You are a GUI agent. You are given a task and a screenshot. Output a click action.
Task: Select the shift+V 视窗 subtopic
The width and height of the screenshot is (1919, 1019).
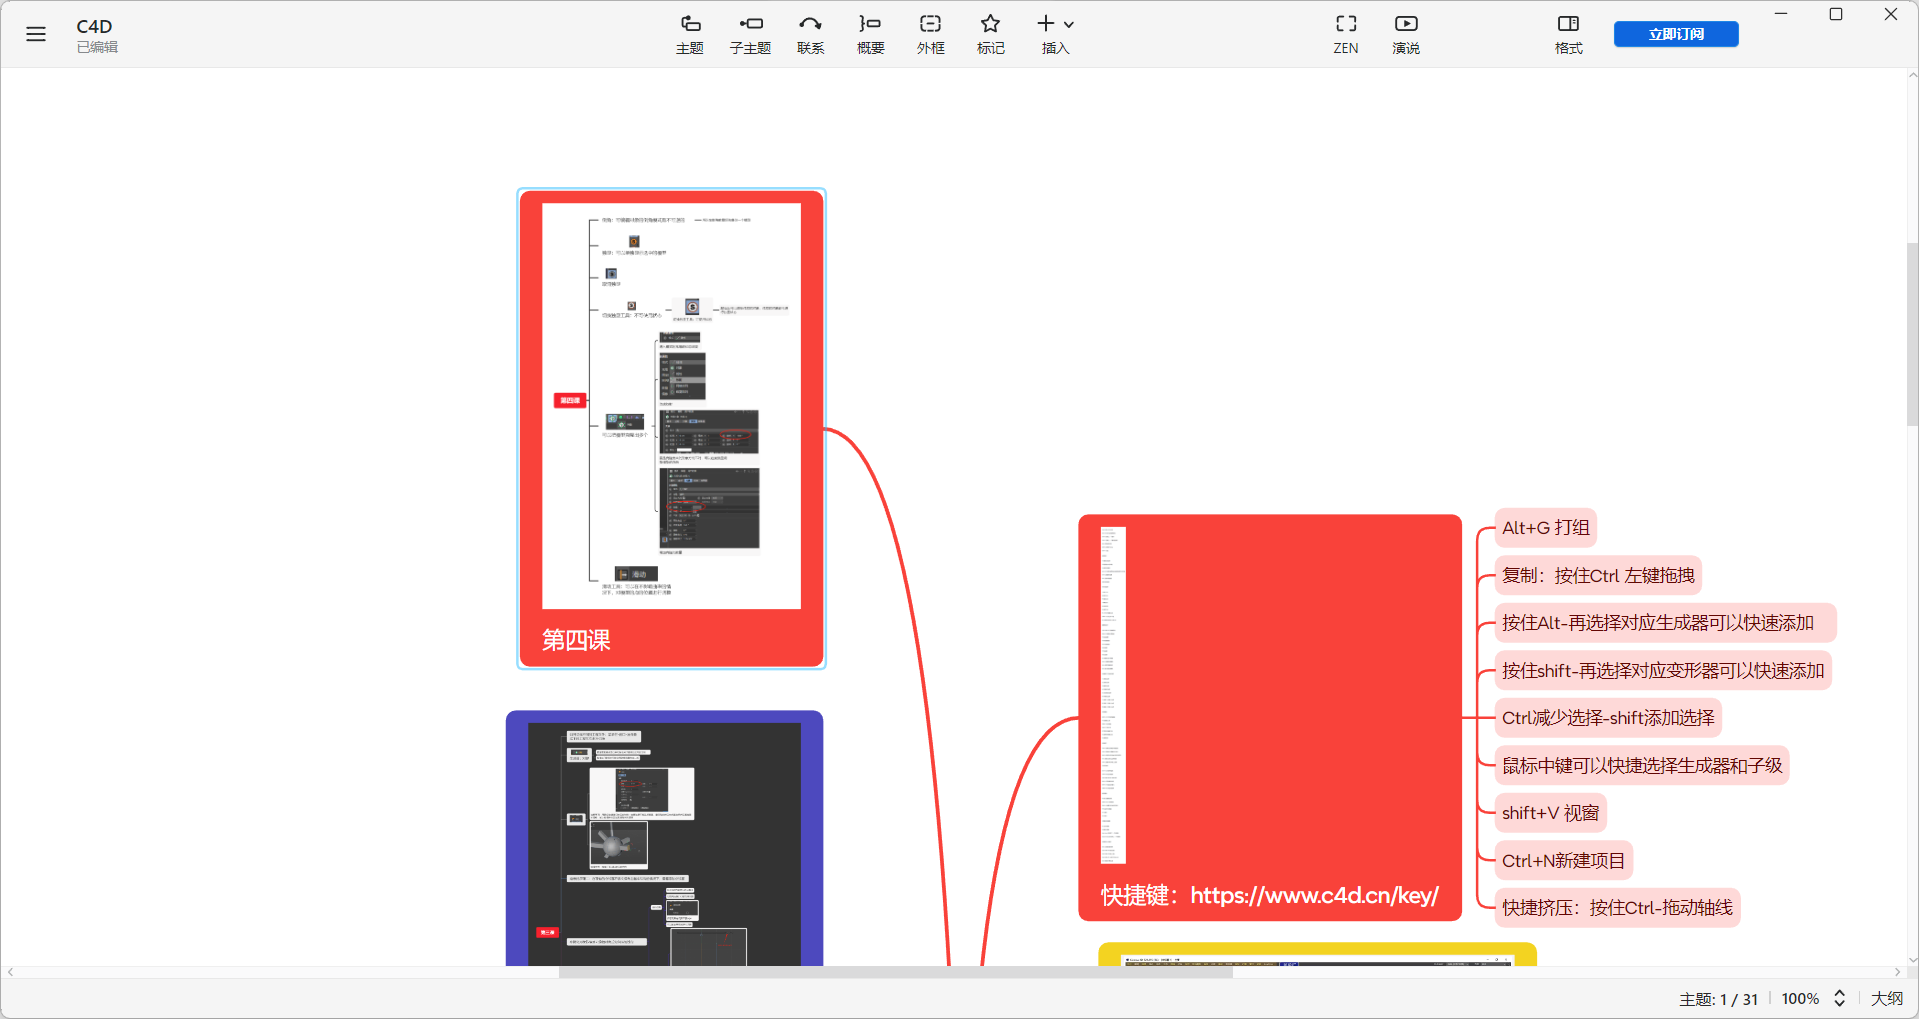click(1550, 813)
